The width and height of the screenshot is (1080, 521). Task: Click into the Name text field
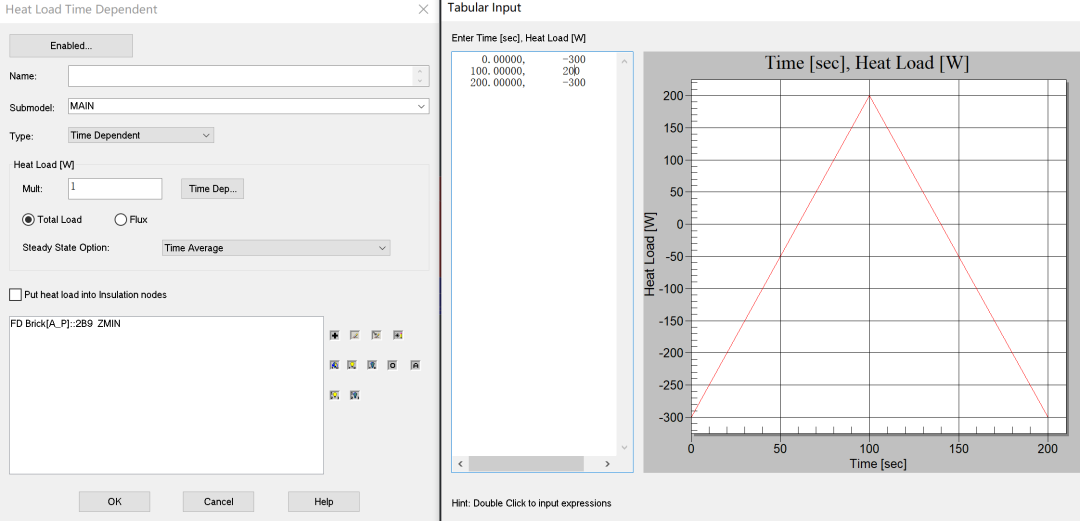pos(240,76)
